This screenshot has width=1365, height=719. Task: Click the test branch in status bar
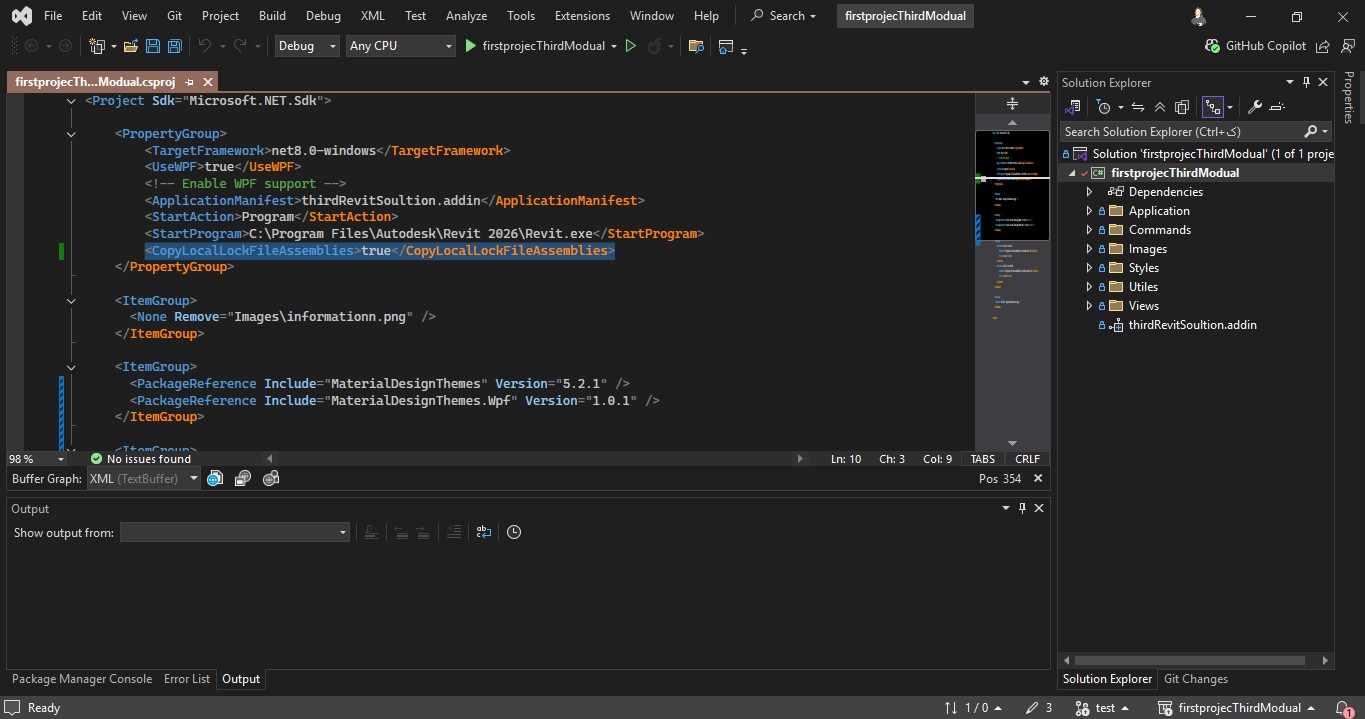click(1102, 708)
